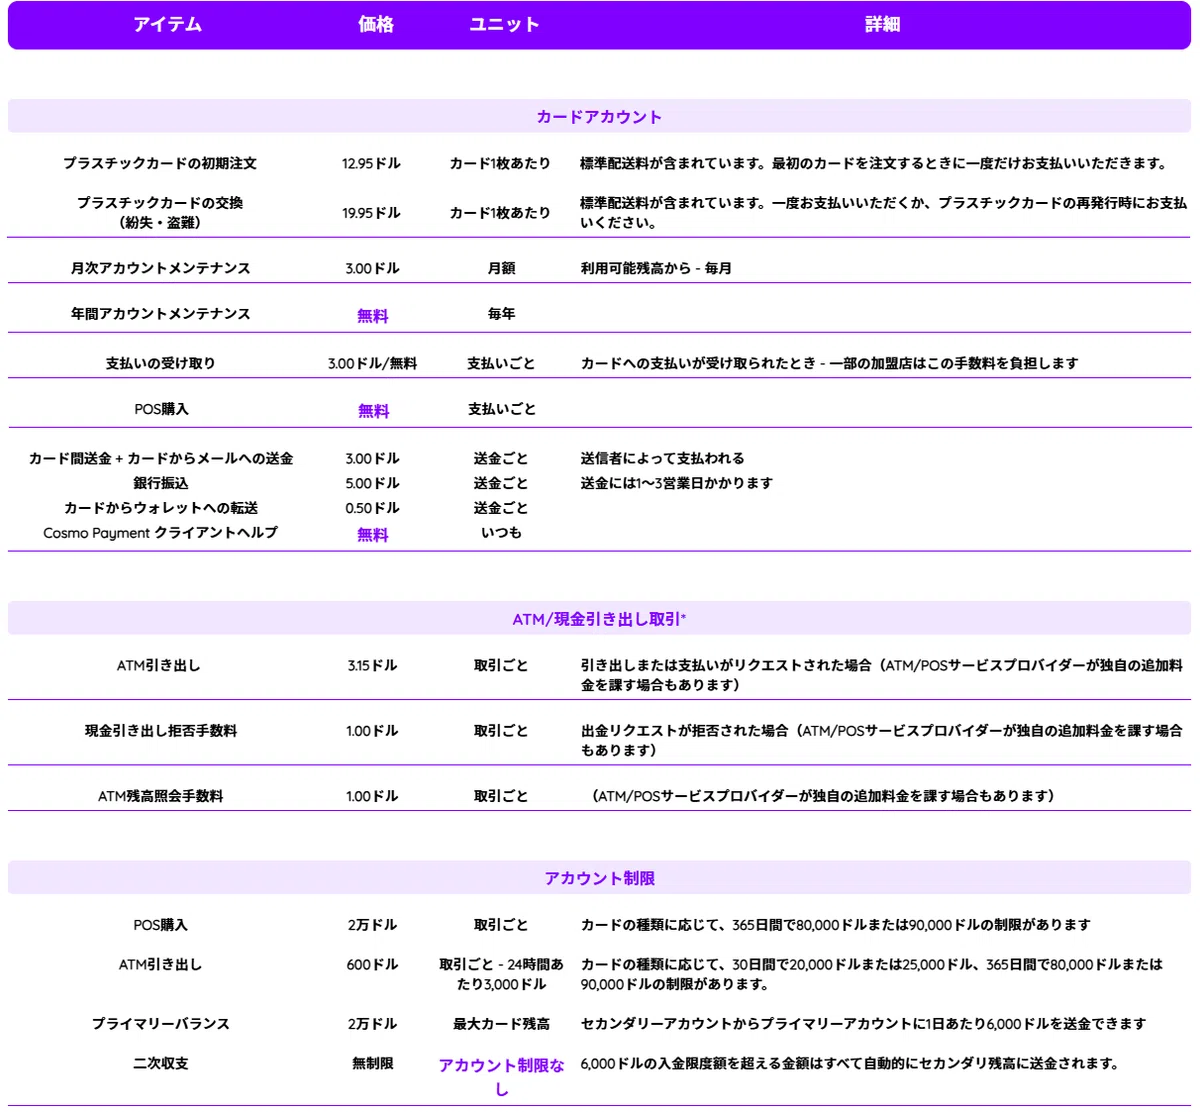Click 1.00ドル in the ATM残高照会手数料 row
This screenshot has height=1112, width=1200.
tap(372, 796)
